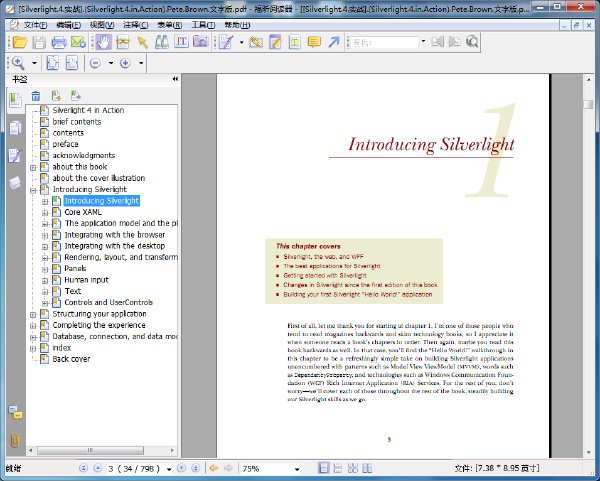The height and width of the screenshot is (481, 600).
Task: Click the fit width icon
Action: point(72,63)
